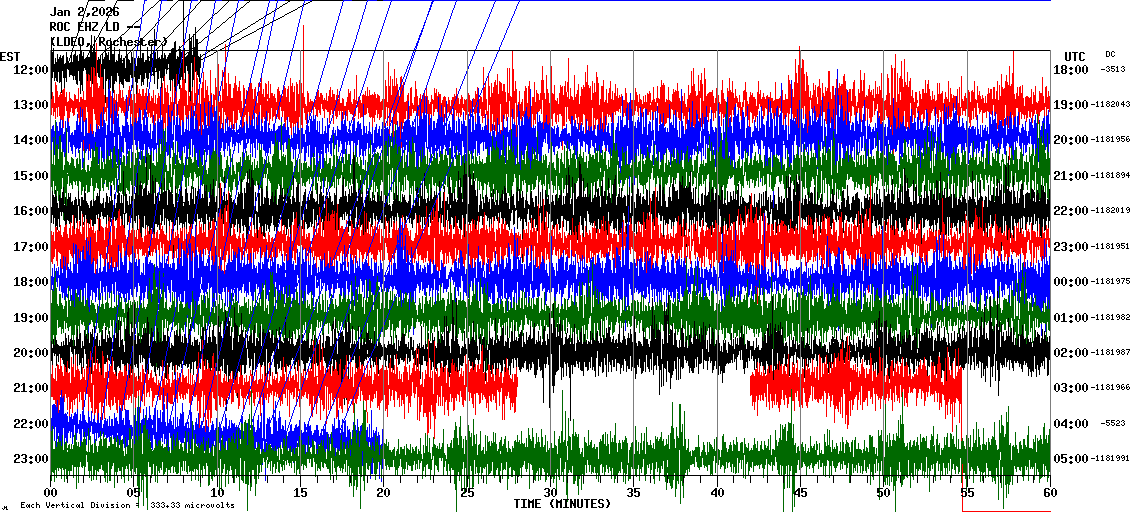Click the DC value -1182043
The image size is (1130, 519).
click(1110, 105)
